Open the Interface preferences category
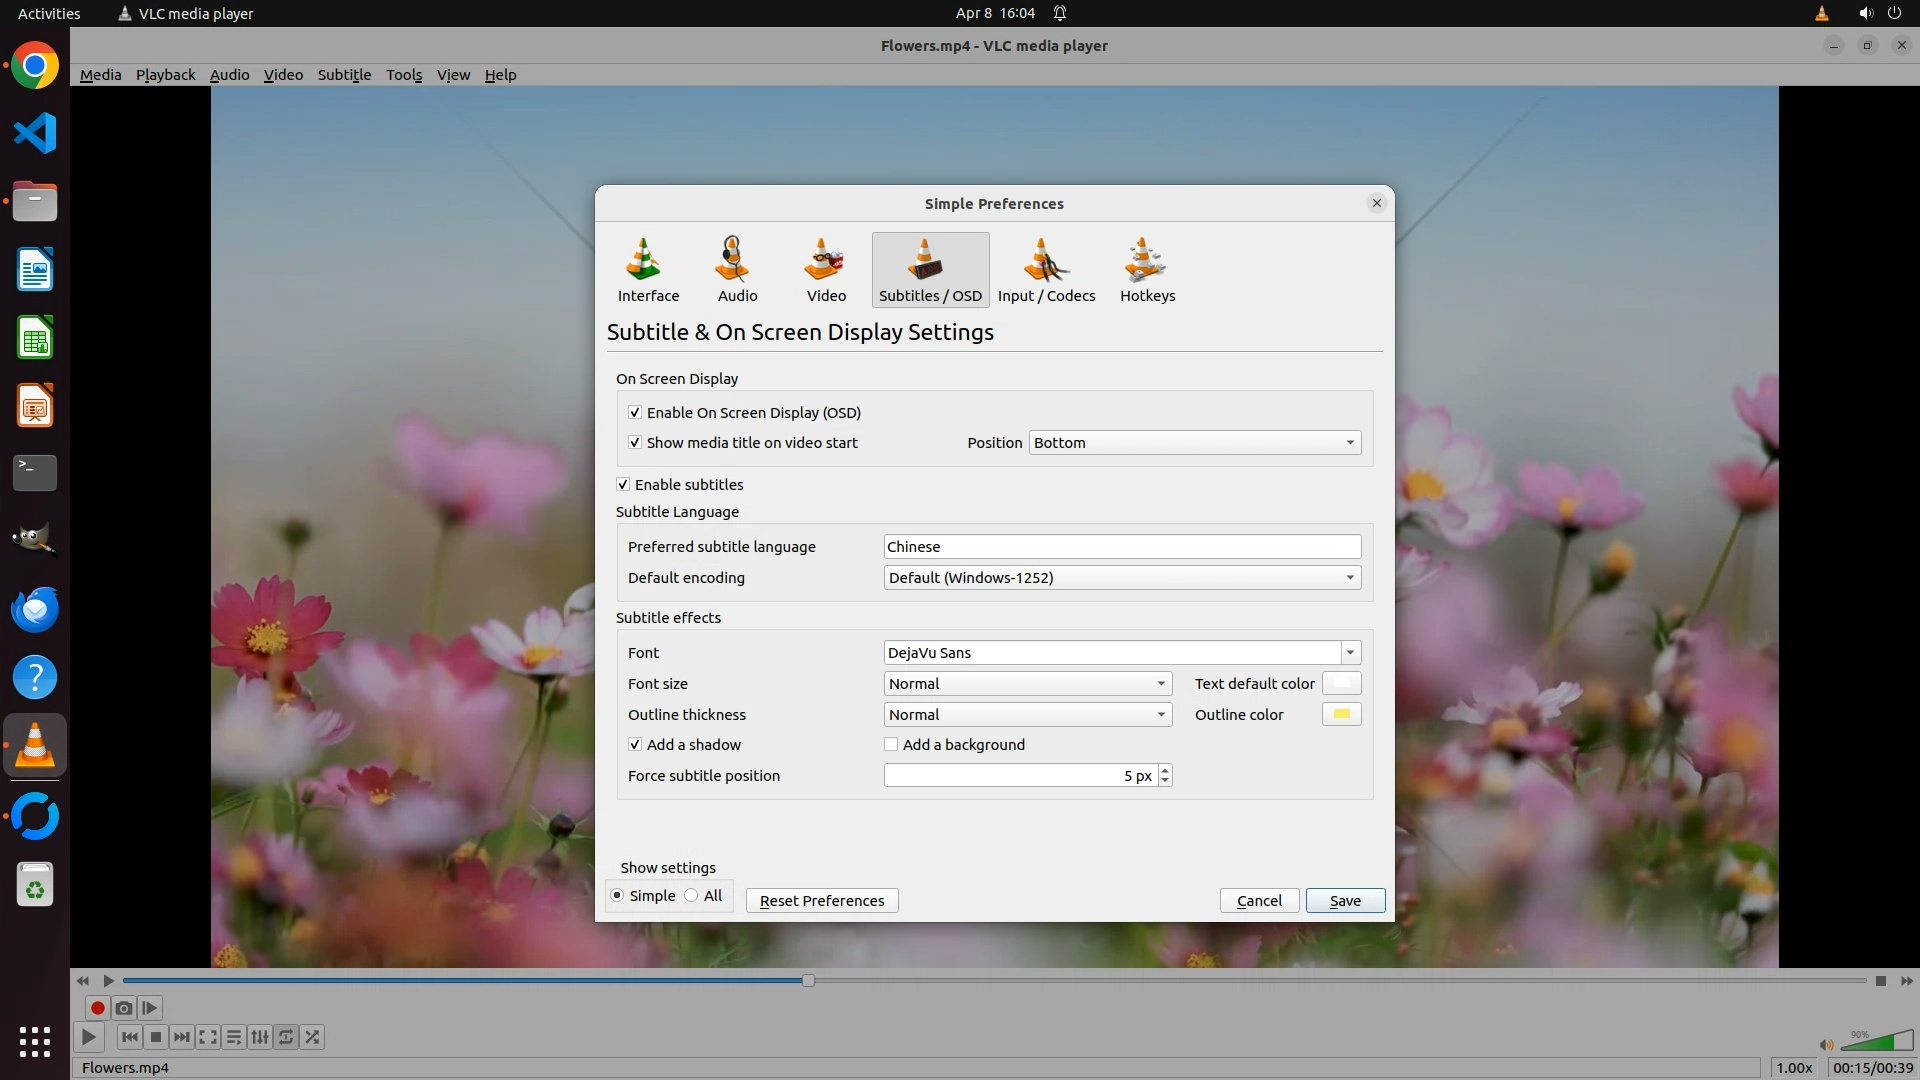1920x1080 pixels. 648,270
